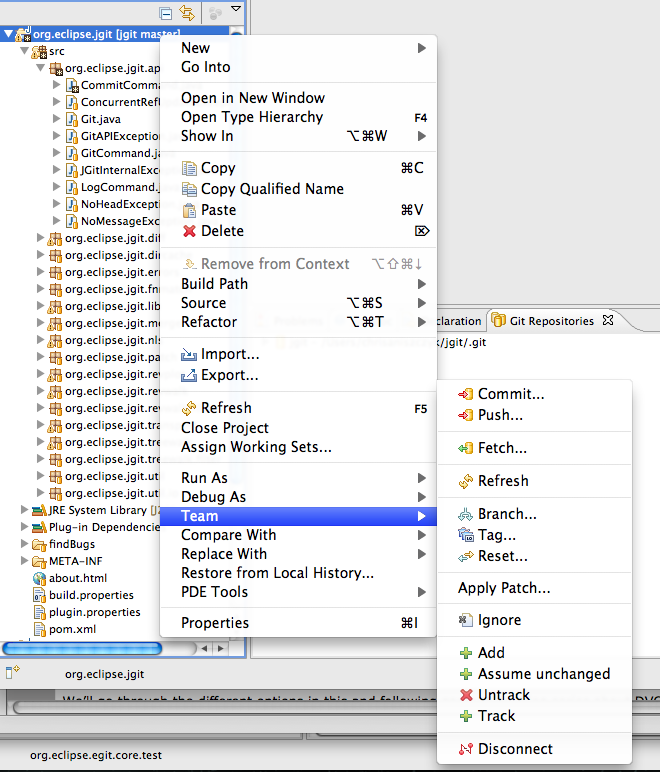Click the Assume unchanged plus icon

(x=466, y=674)
